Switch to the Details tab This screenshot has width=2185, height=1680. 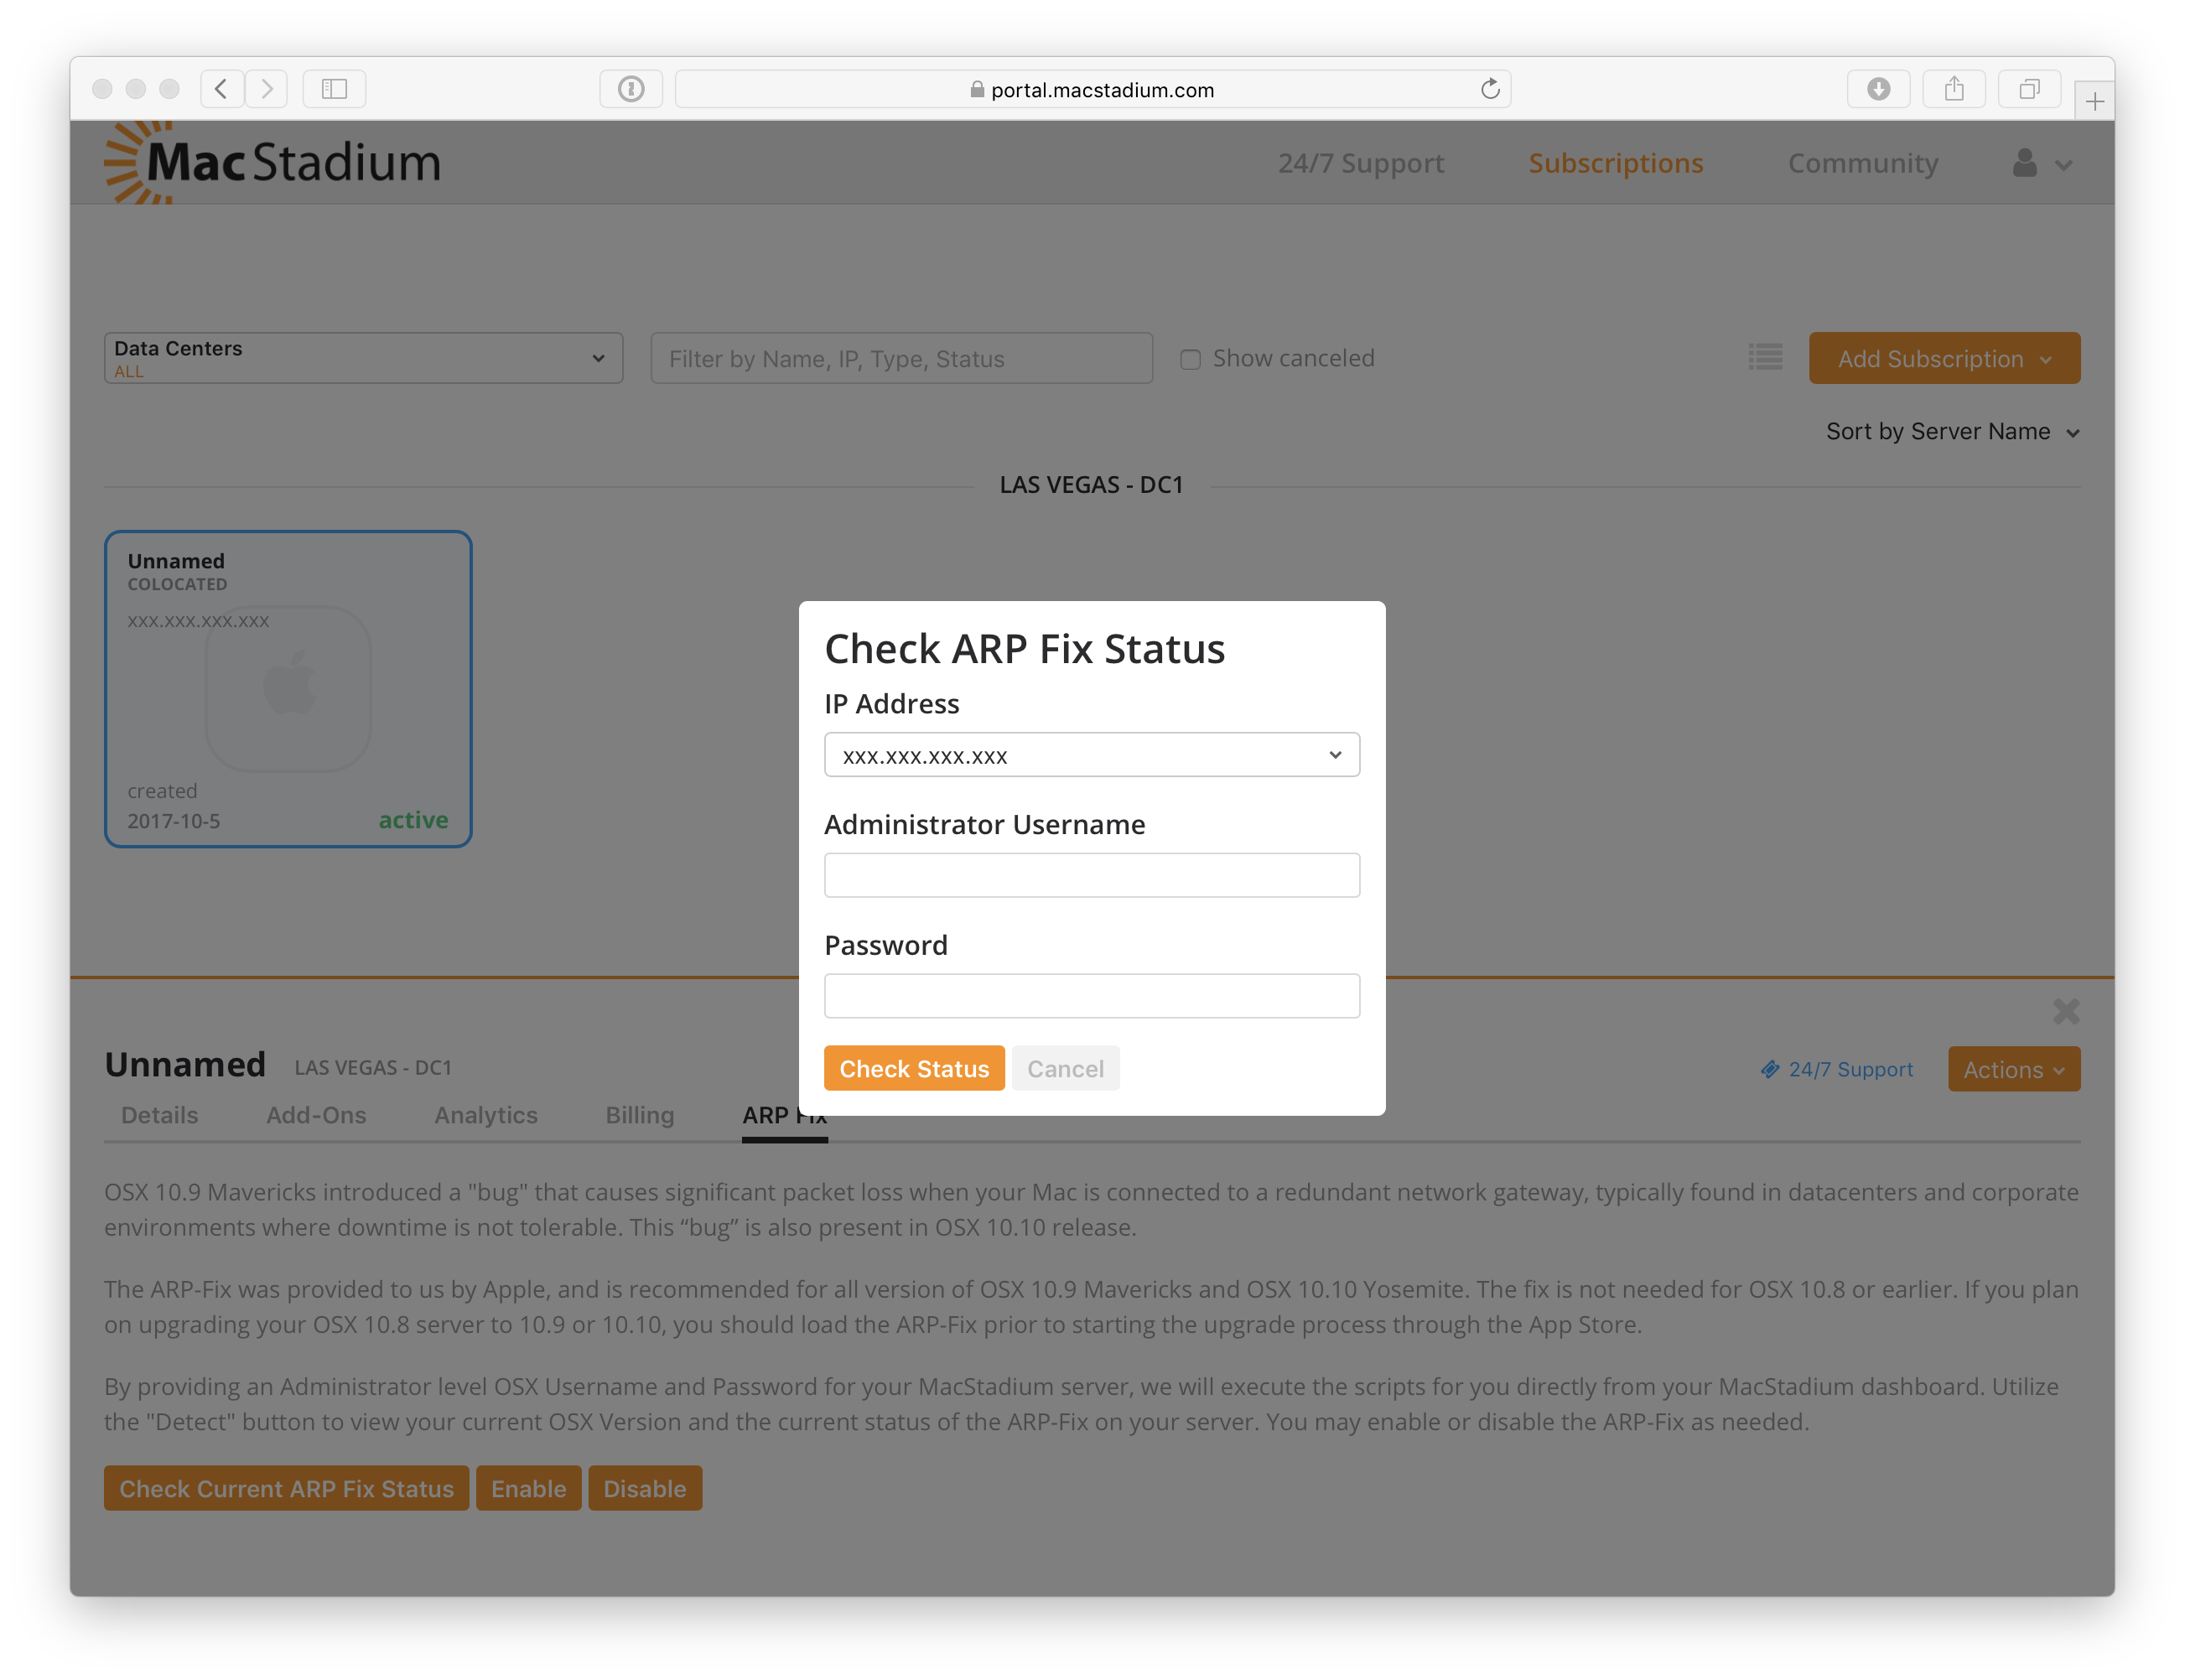[160, 1114]
